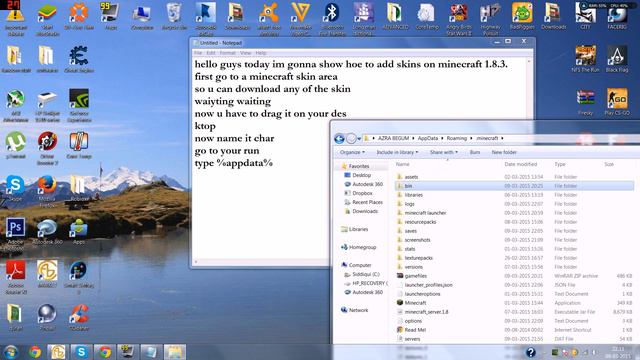Viewport: 640px width, 360px height.
Task: Select Libraries in the navigation pane
Action: coord(358,229)
